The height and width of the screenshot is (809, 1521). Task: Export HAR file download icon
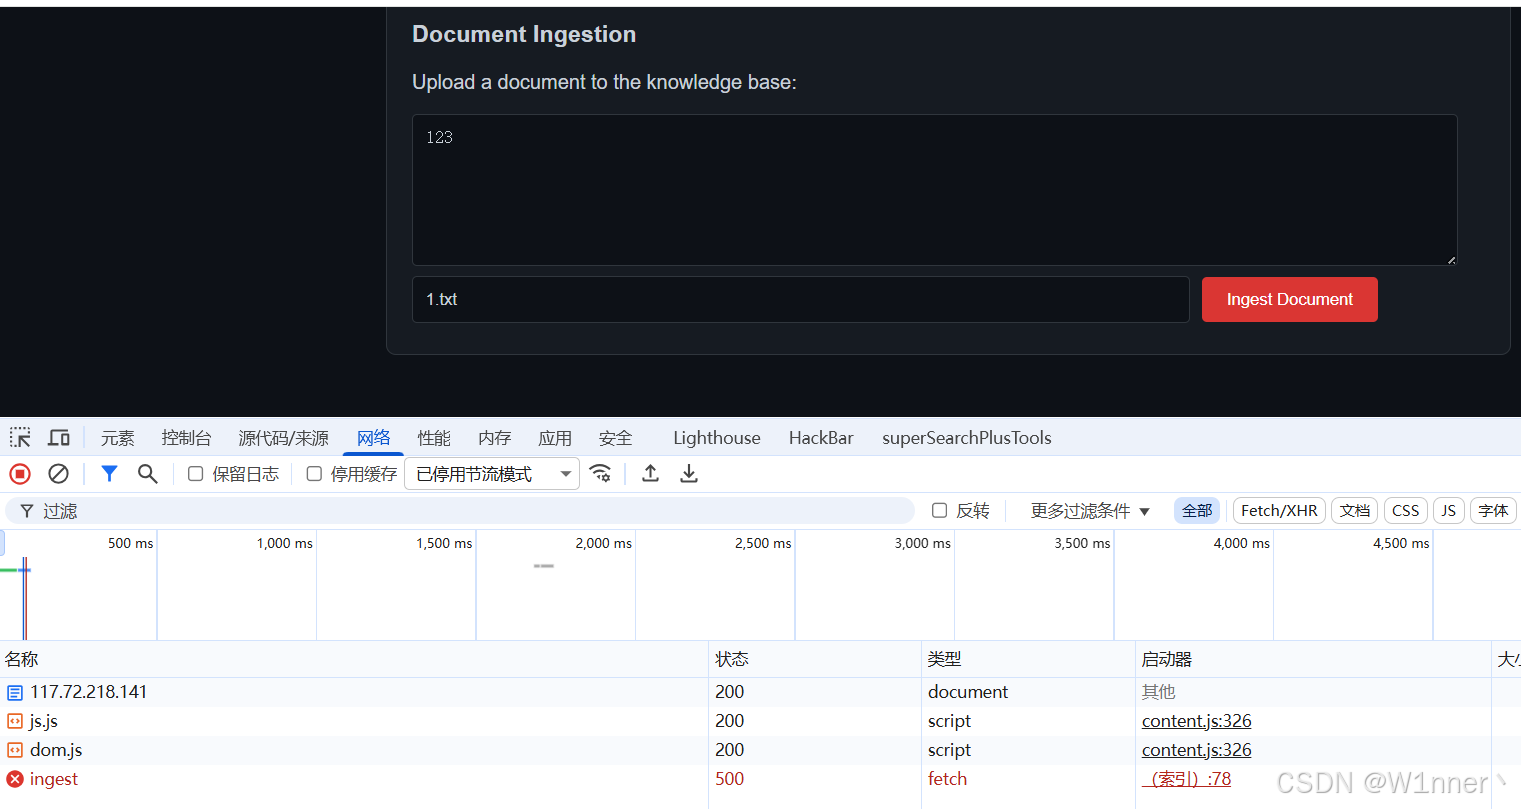(x=689, y=474)
